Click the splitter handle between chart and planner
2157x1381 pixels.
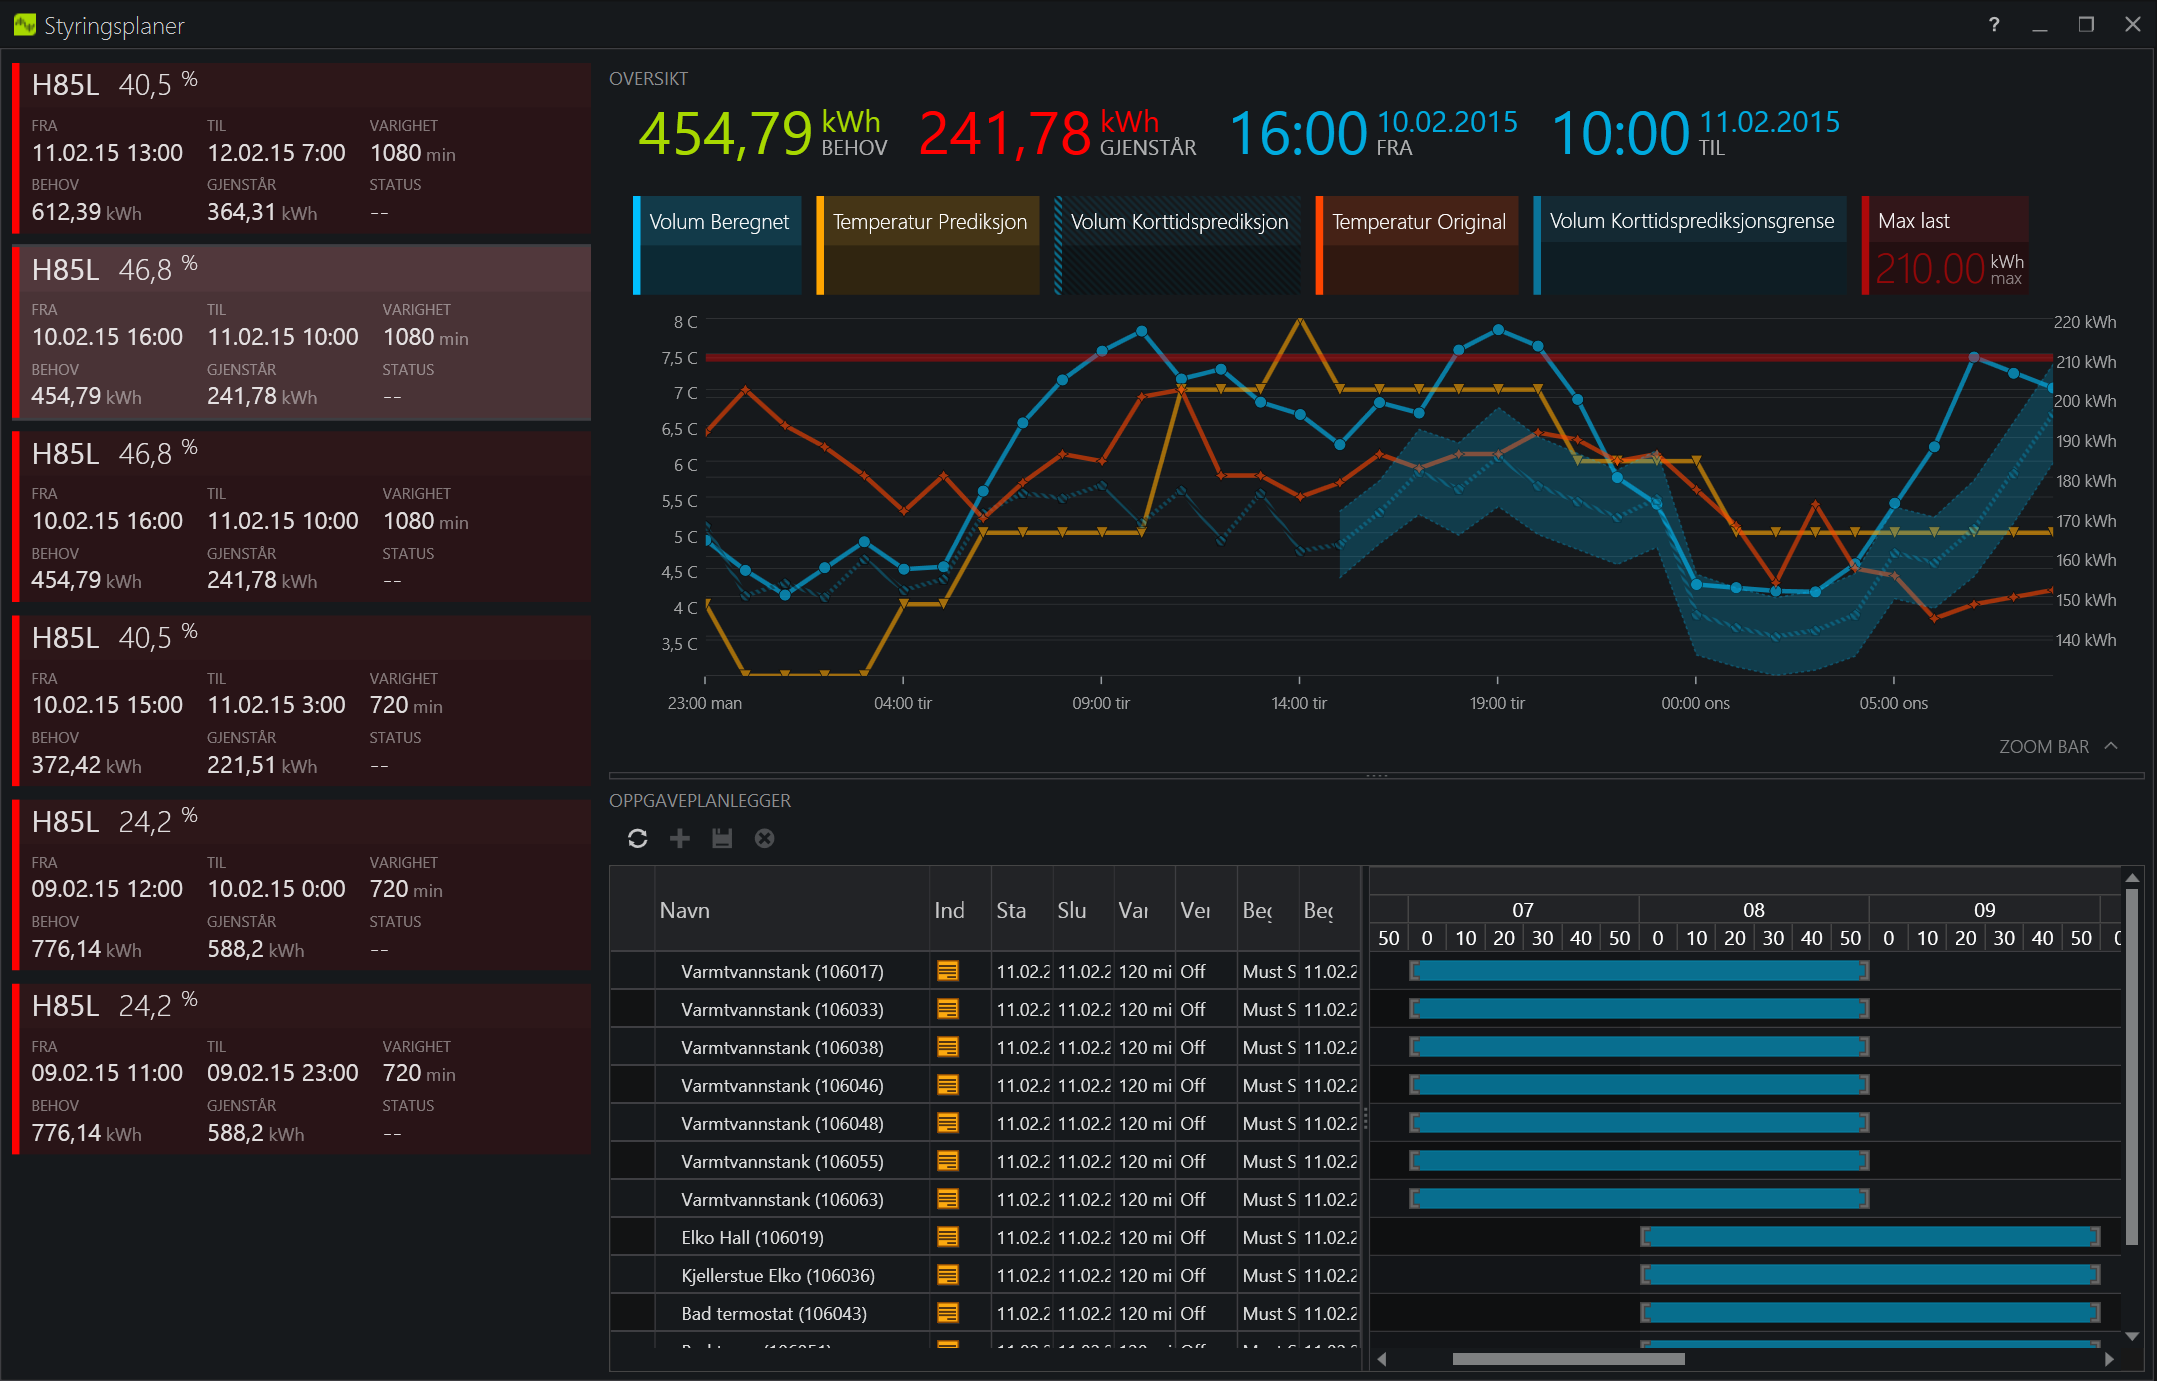(1377, 775)
